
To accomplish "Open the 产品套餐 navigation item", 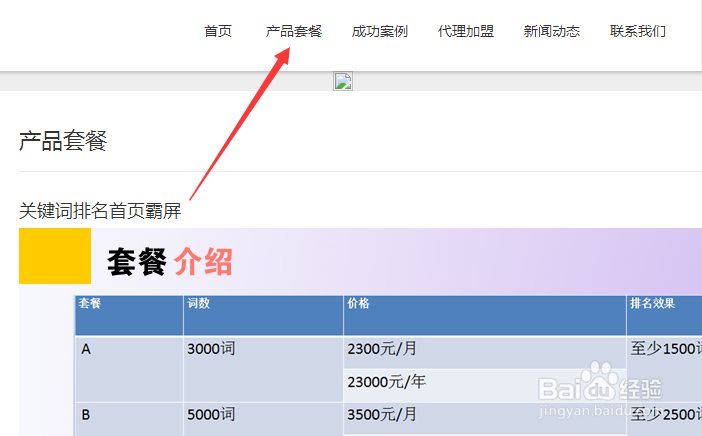I will 294,31.
